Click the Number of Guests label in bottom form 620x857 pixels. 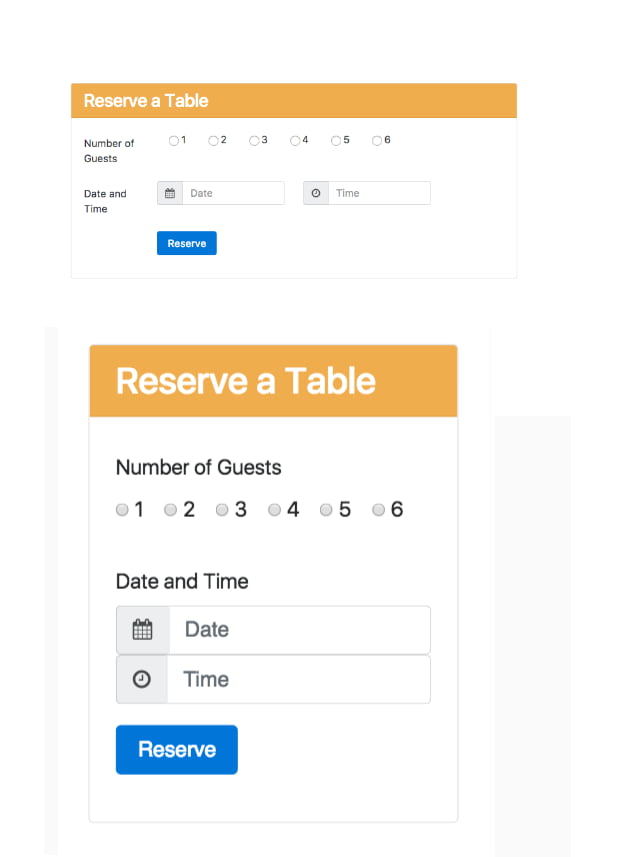point(198,467)
